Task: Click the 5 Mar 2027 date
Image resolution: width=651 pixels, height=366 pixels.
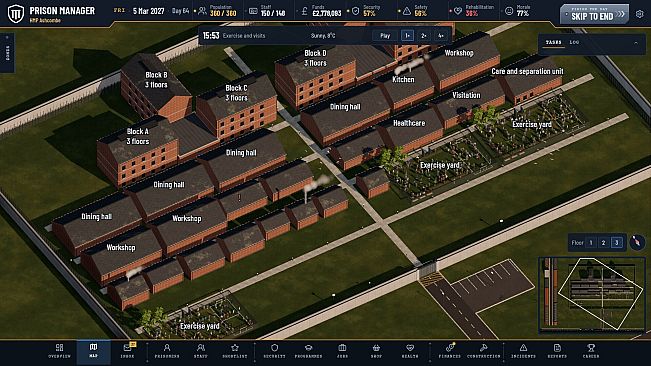Action: click(149, 11)
